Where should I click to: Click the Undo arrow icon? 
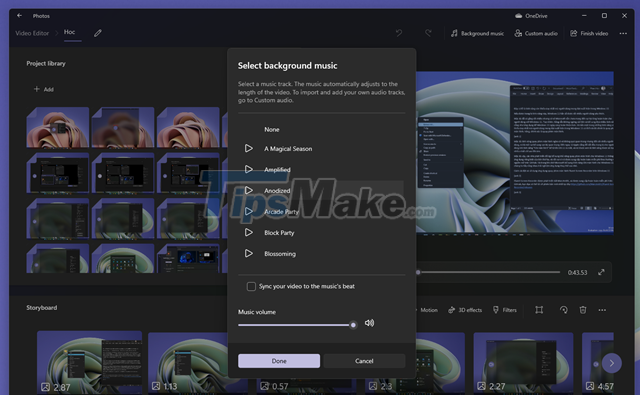pyautogui.click(x=399, y=33)
